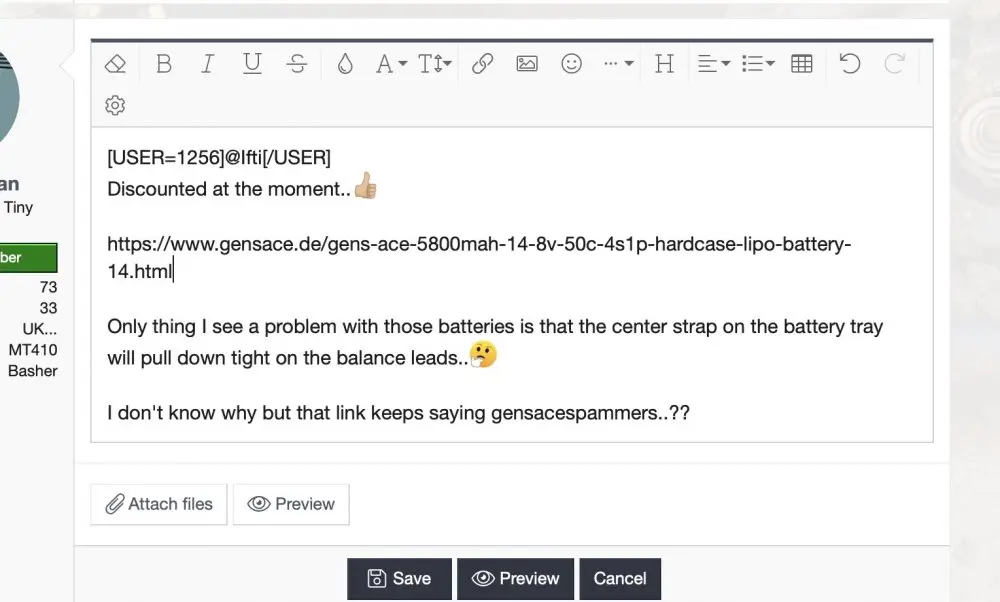The height and width of the screenshot is (602, 1000).
Task: Click the 'gensacespammers..??' sentence
Action: [399, 413]
